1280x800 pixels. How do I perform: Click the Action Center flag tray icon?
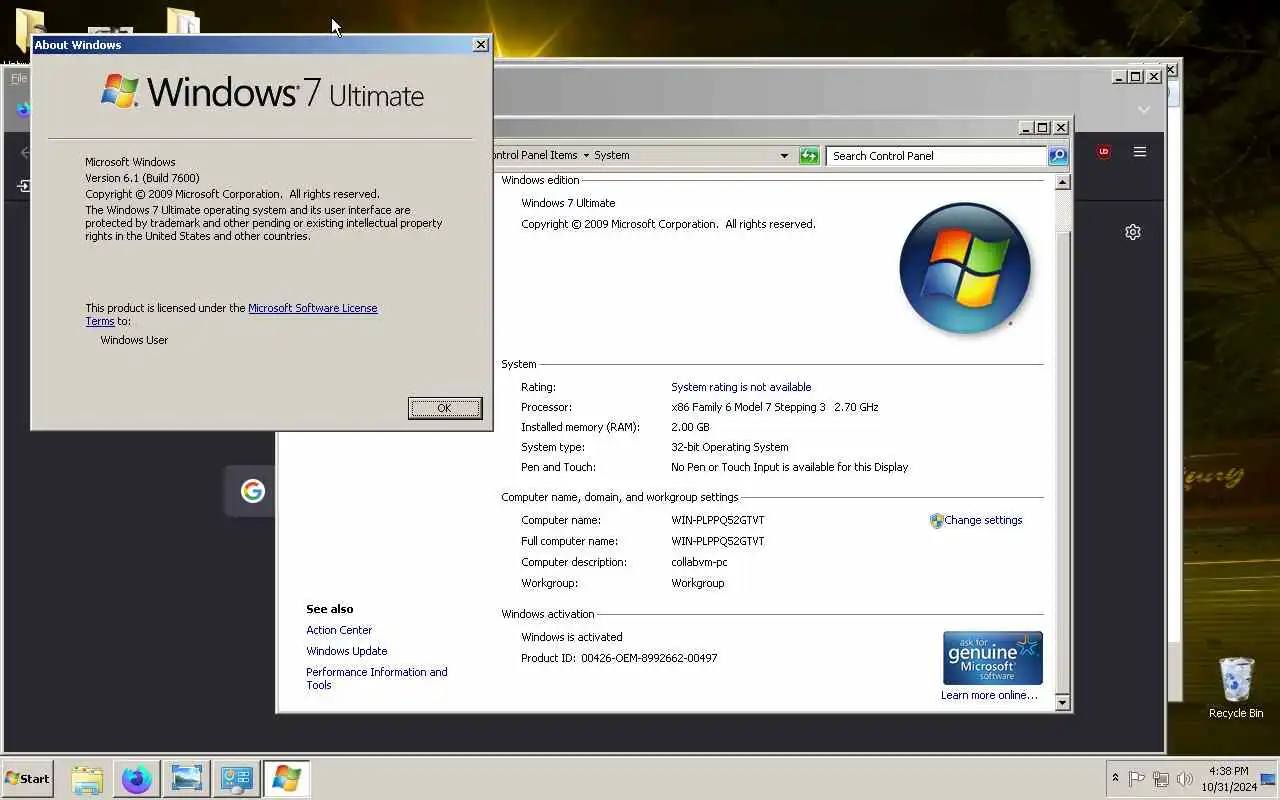coord(1137,778)
